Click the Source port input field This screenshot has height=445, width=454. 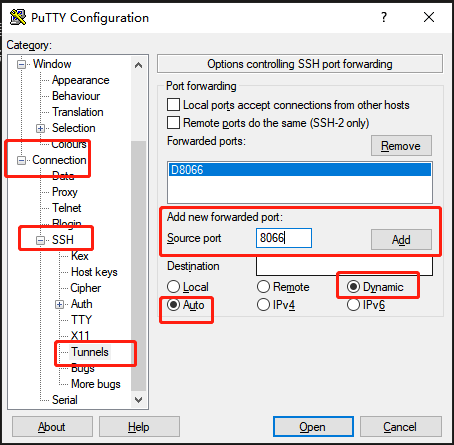coord(284,238)
